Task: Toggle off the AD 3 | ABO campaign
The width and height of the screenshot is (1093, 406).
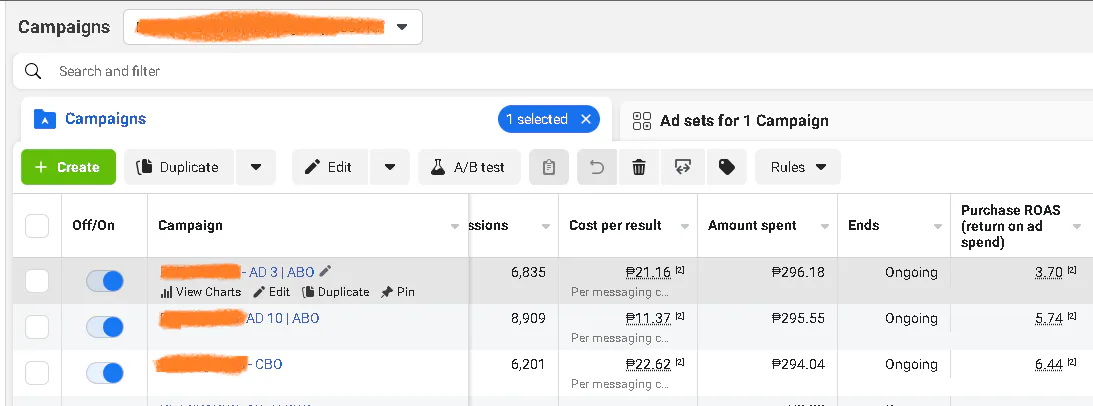Action: click(105, 281)
